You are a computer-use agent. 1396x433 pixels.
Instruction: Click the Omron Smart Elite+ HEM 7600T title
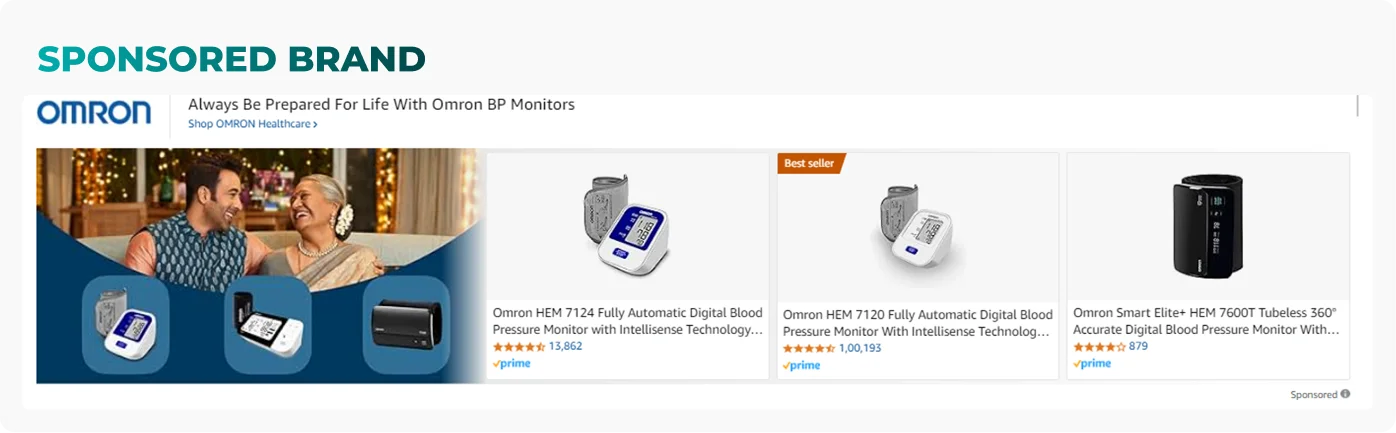tap(1207, 322)
